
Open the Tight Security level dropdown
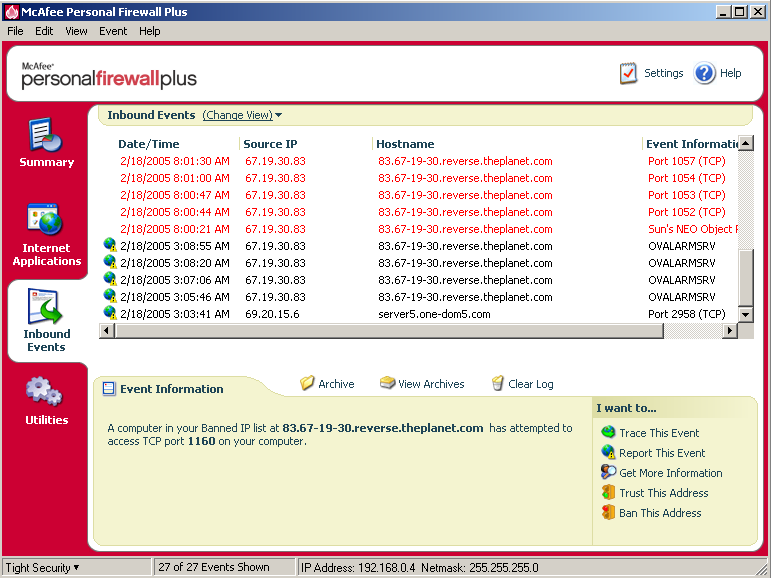coord(43,568)
